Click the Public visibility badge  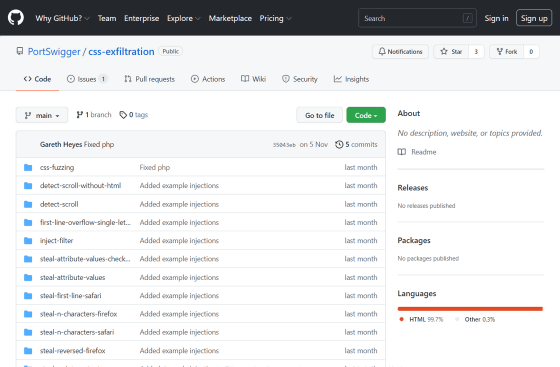(170, 51)
